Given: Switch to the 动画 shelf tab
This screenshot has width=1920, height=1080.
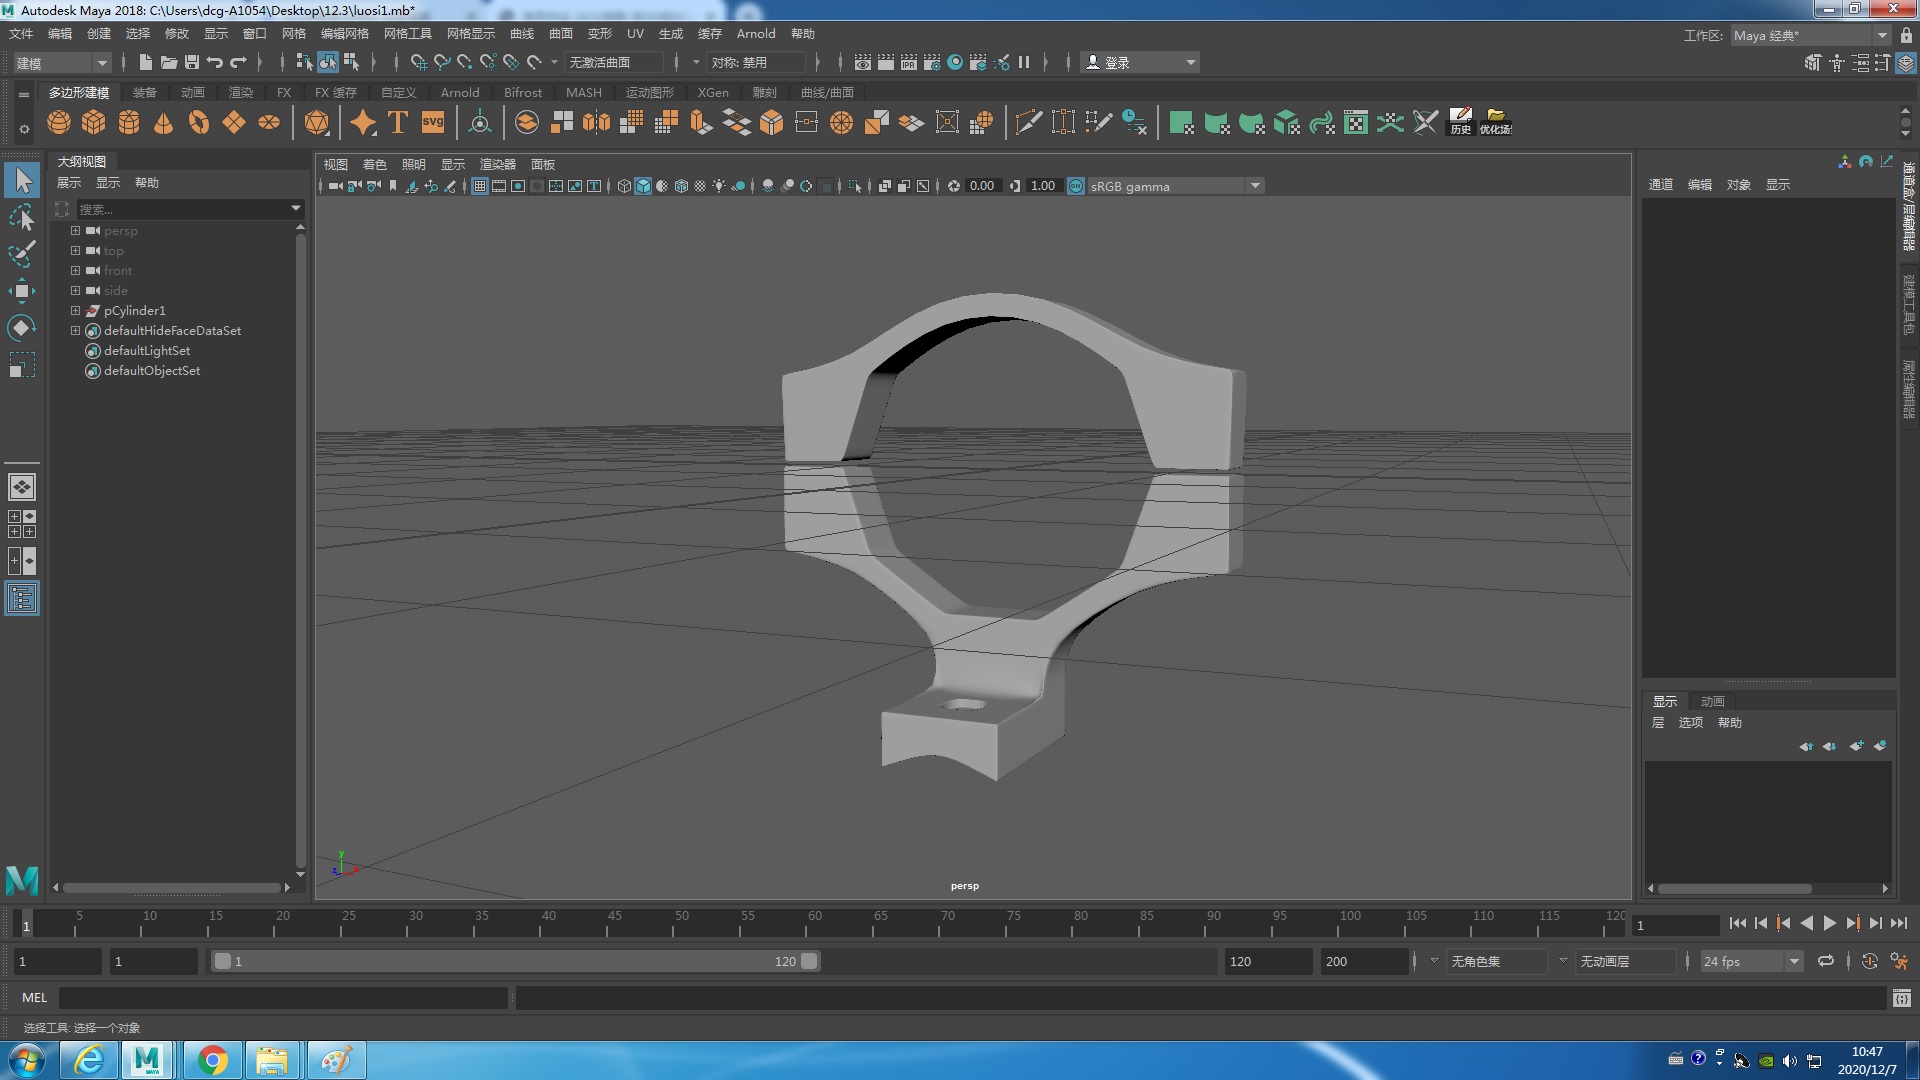Looking at the screenshot, I should (193, 92).
